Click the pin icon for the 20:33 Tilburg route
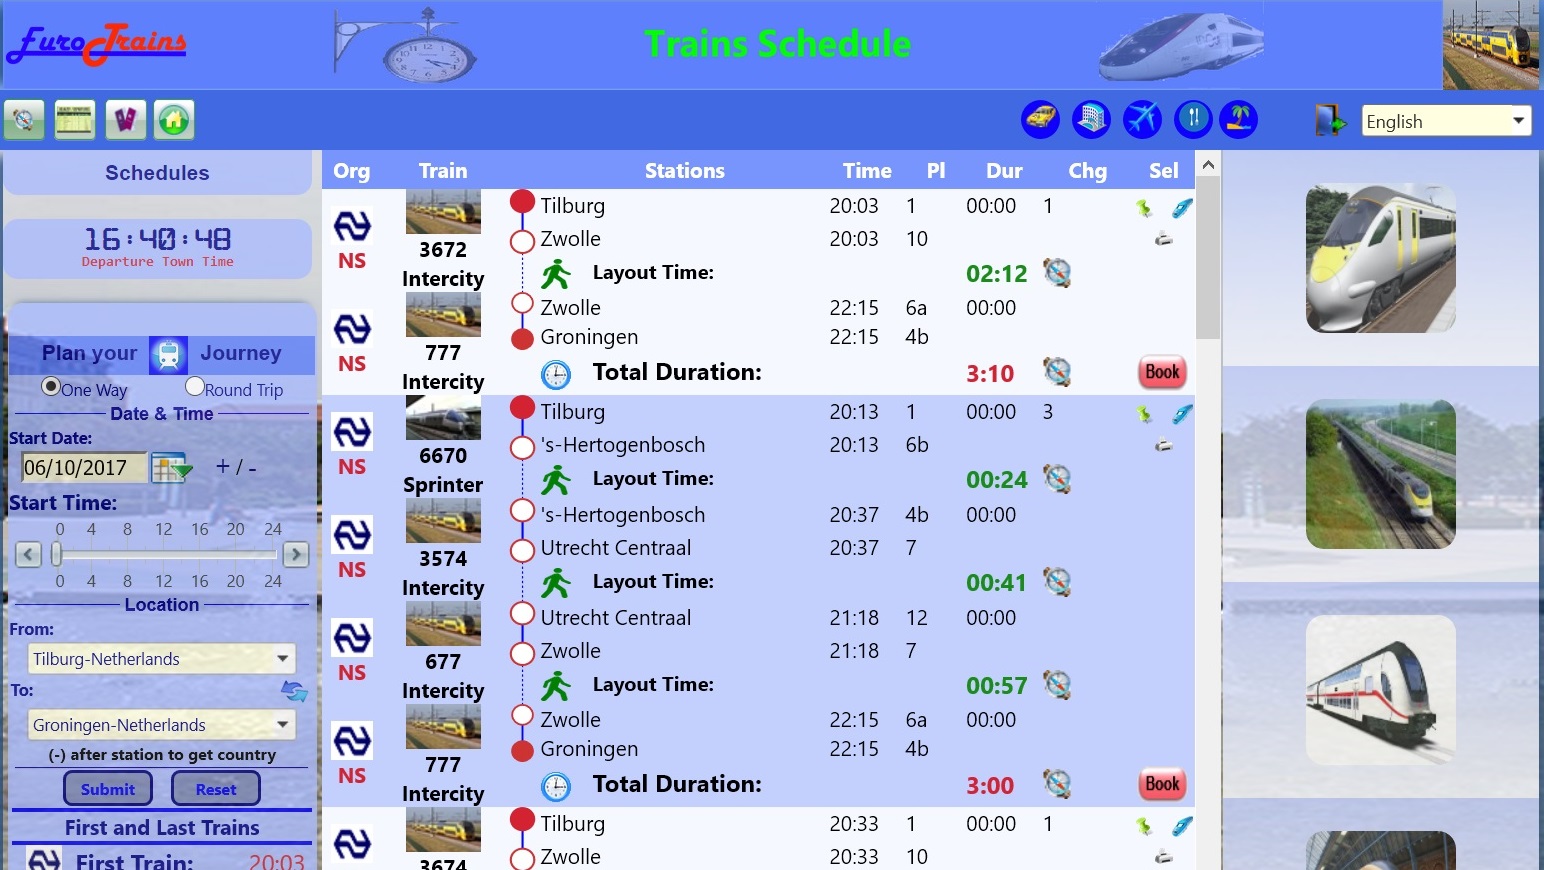The image size is (1544, 870). [x=1144, y=826]
